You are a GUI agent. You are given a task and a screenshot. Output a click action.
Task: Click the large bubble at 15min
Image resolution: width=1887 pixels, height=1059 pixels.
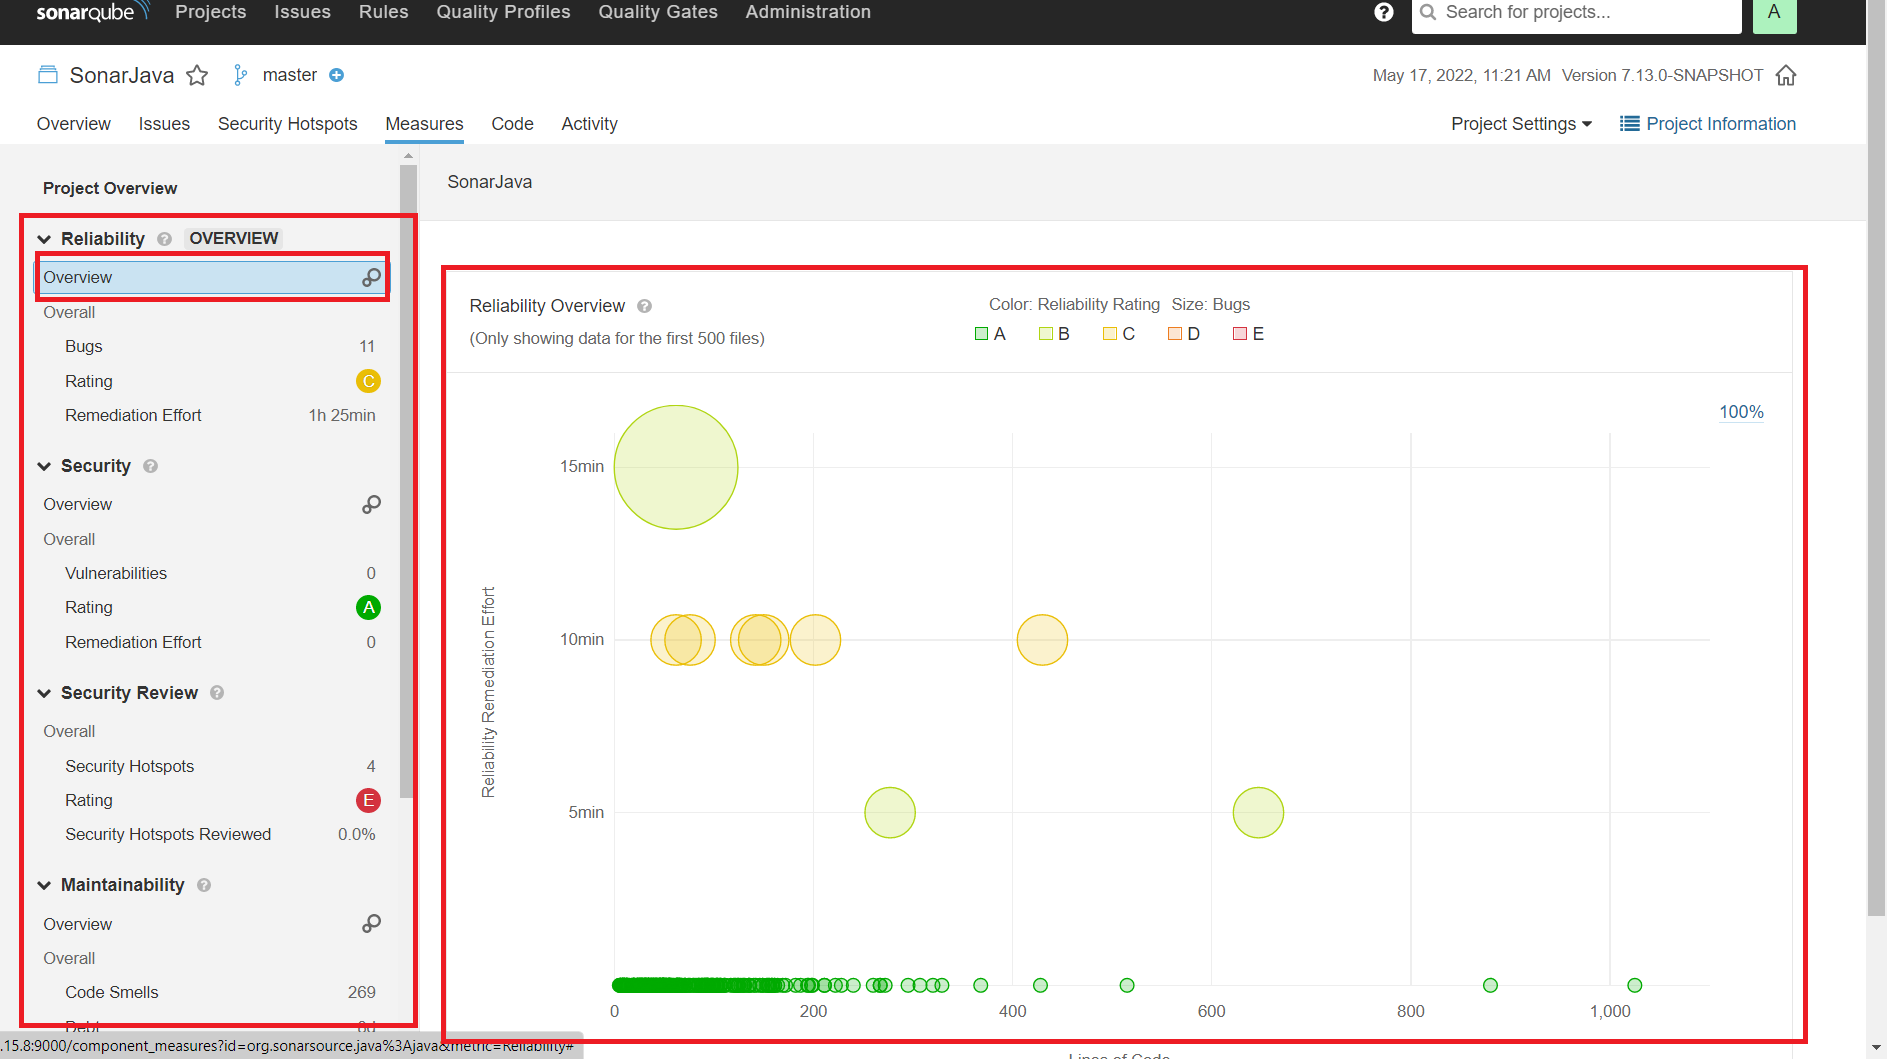point(676,467)
